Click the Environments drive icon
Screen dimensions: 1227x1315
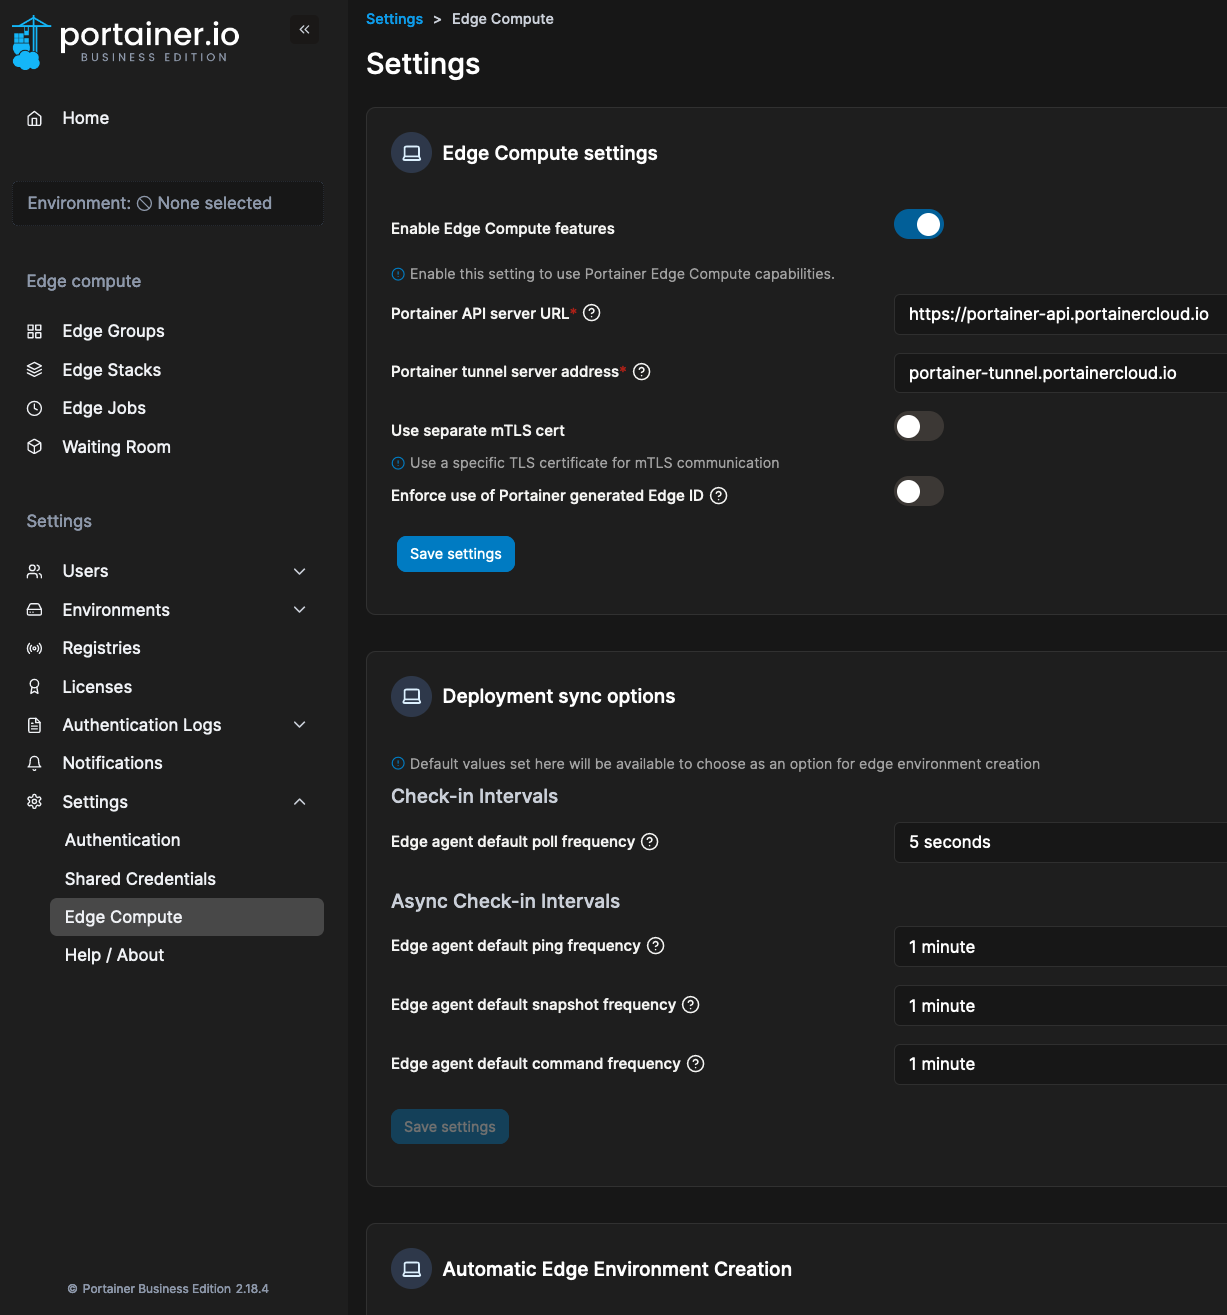point(35,610)
